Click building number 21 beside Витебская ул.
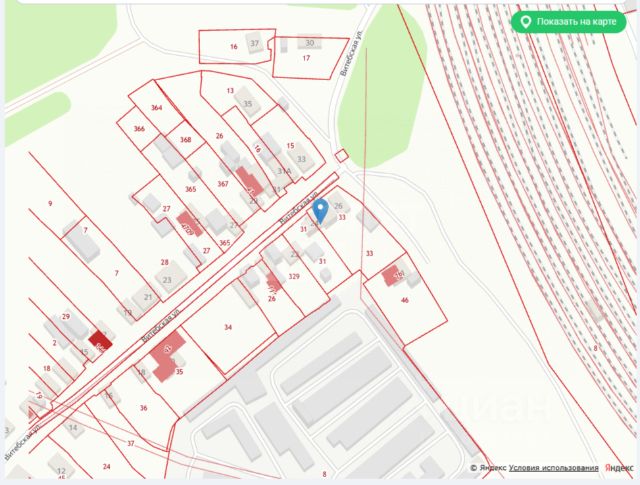This screenshot has width=640, height=485. (x=148, y=297)
